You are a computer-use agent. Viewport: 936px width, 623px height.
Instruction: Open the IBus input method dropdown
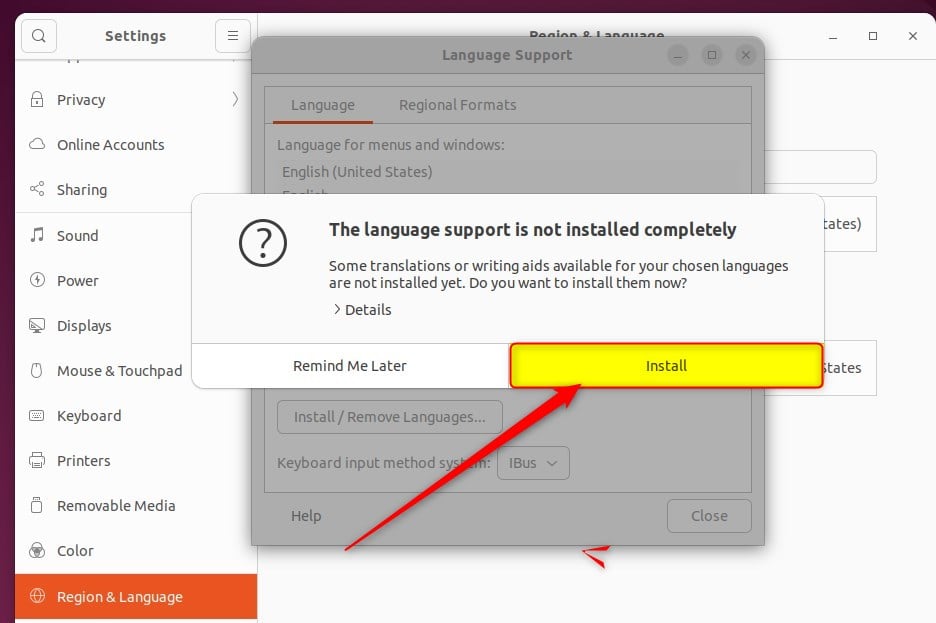533,463
